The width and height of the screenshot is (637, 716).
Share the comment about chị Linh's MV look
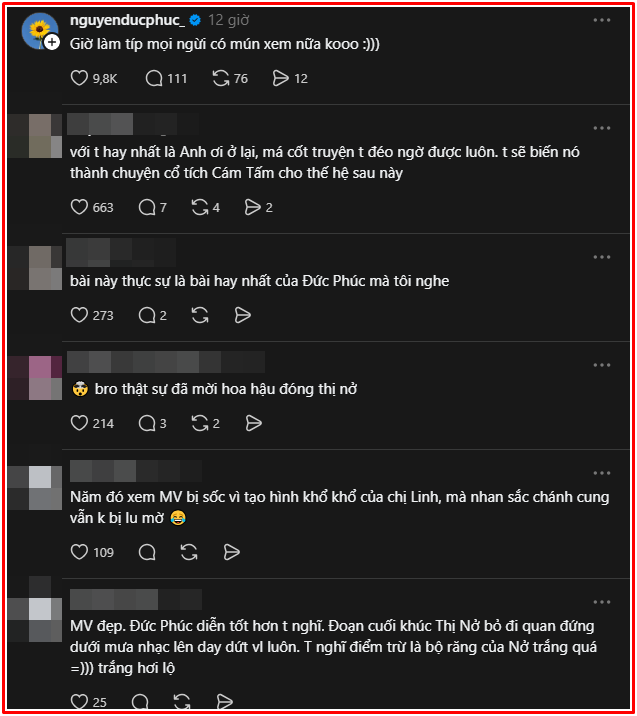(x=231, y=551)
